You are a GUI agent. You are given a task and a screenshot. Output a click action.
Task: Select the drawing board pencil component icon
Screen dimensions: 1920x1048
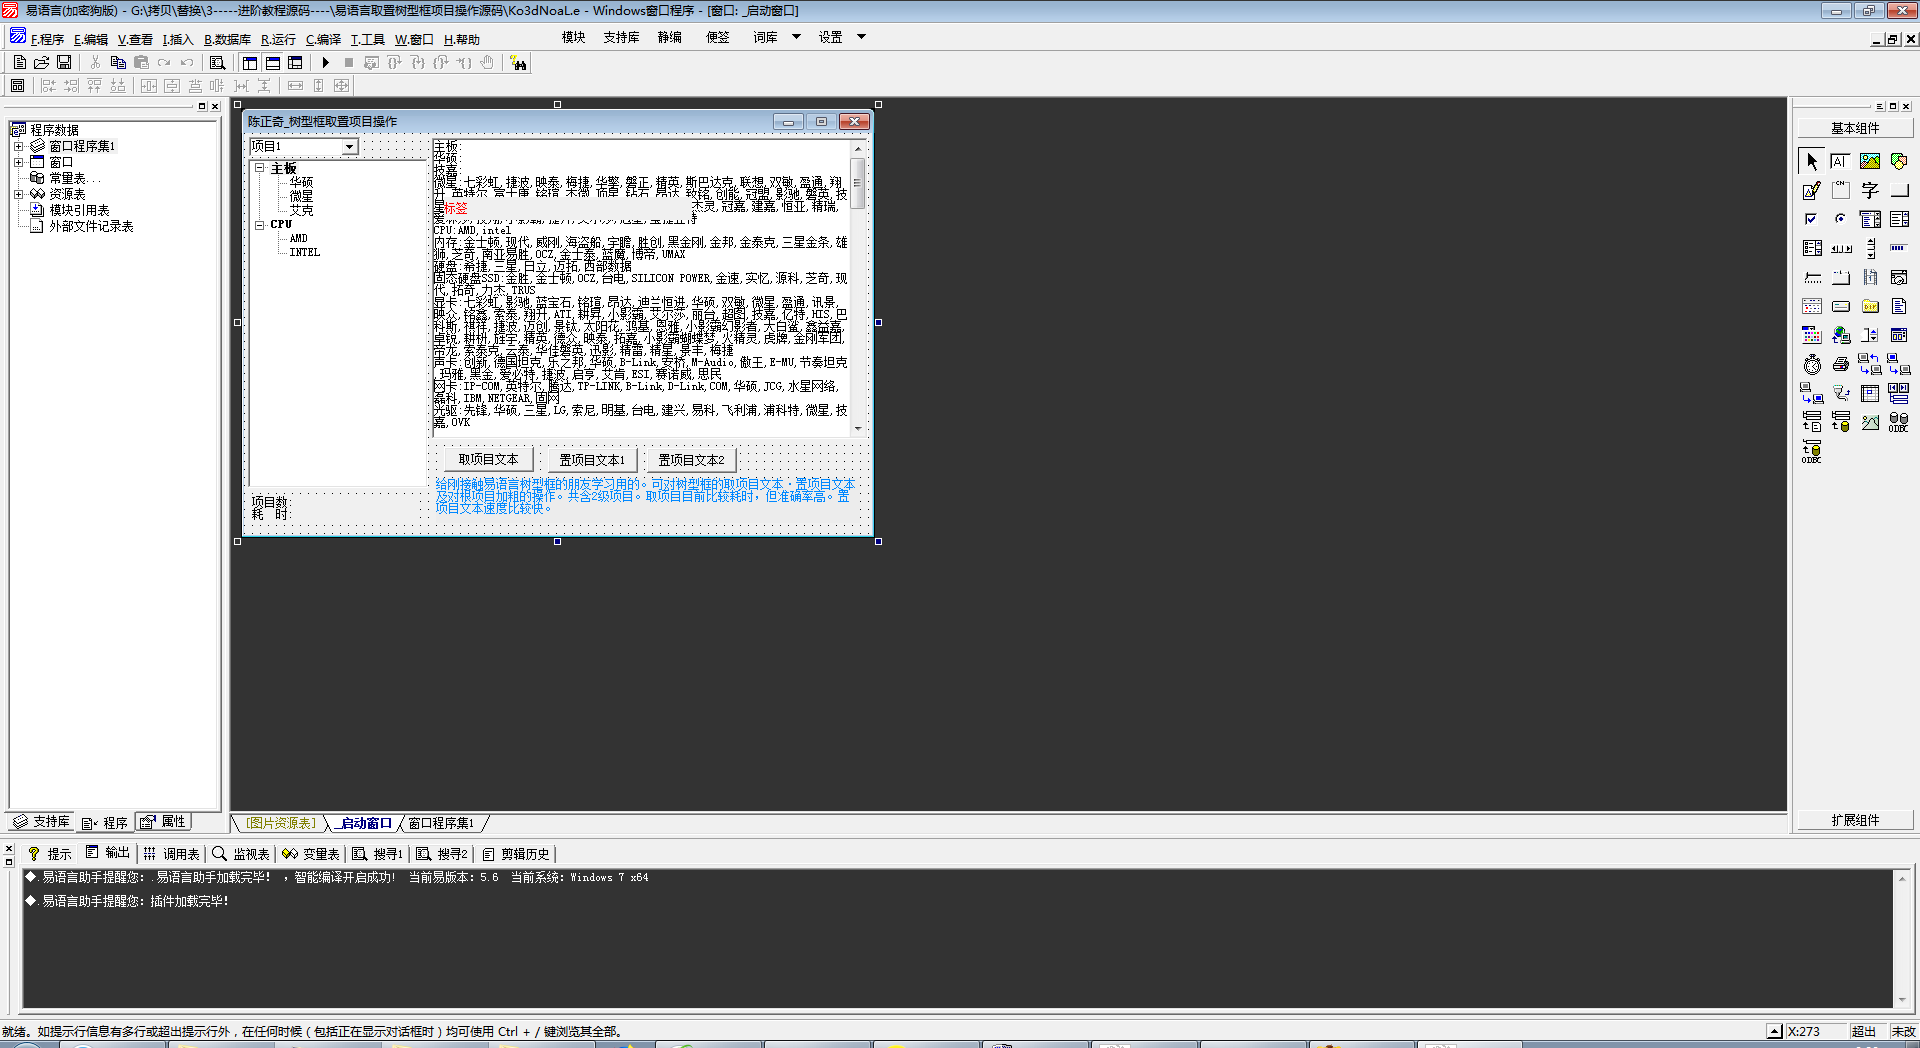tap(1812, 190)
